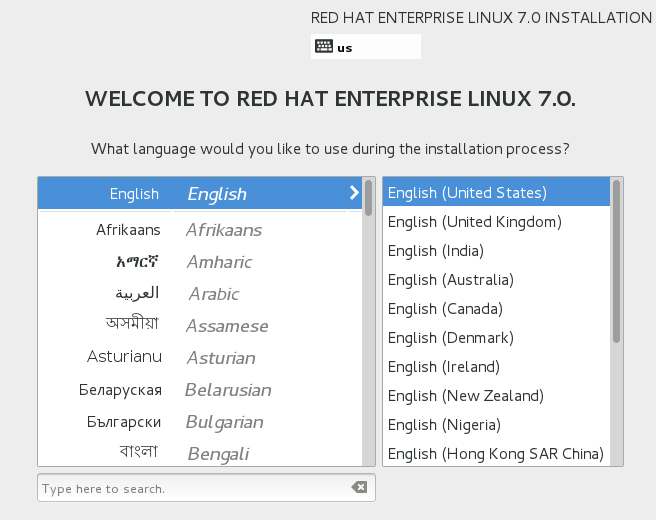656x520 pixels.
Task: Select Assamese language row
Action: [200, 325]
